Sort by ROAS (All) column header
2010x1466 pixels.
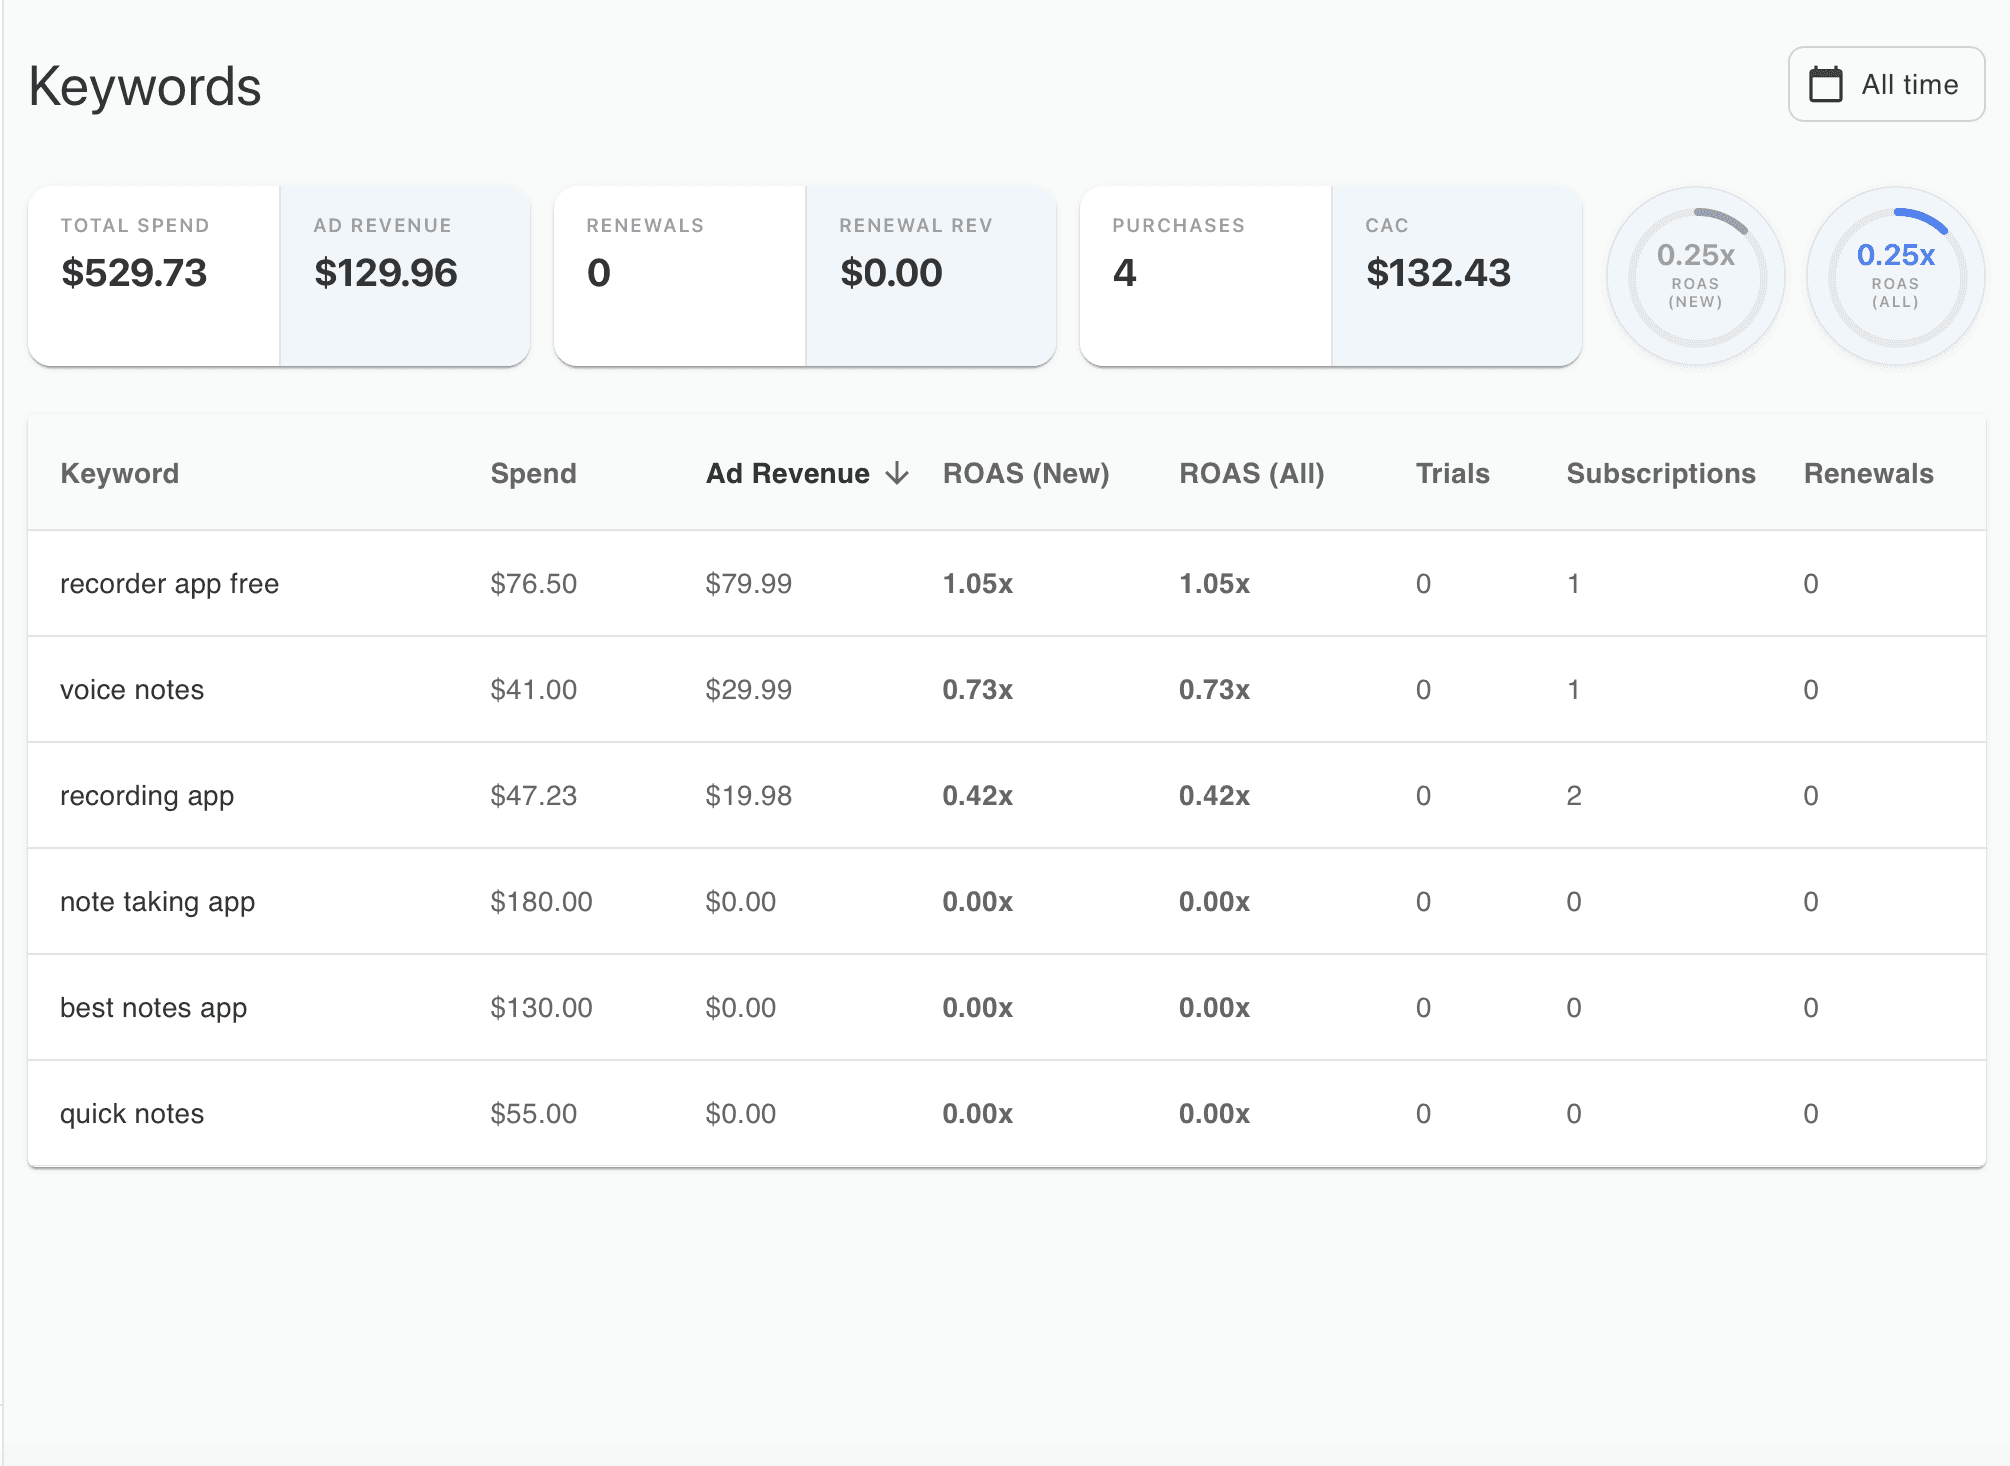[x=1251, y=473]
